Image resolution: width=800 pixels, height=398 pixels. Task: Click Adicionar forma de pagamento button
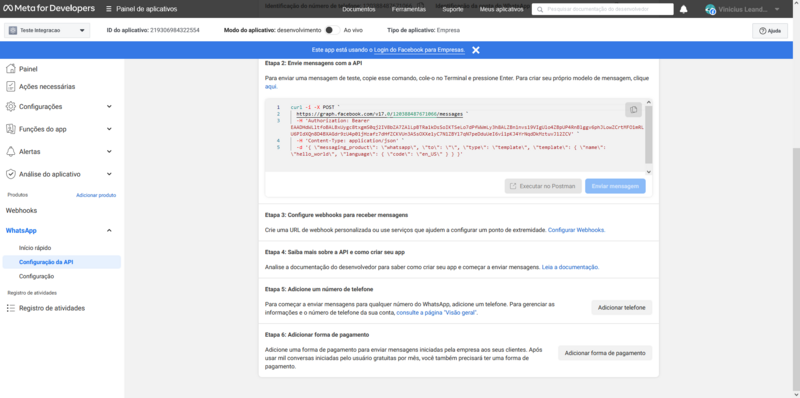(x=605, y=353)
